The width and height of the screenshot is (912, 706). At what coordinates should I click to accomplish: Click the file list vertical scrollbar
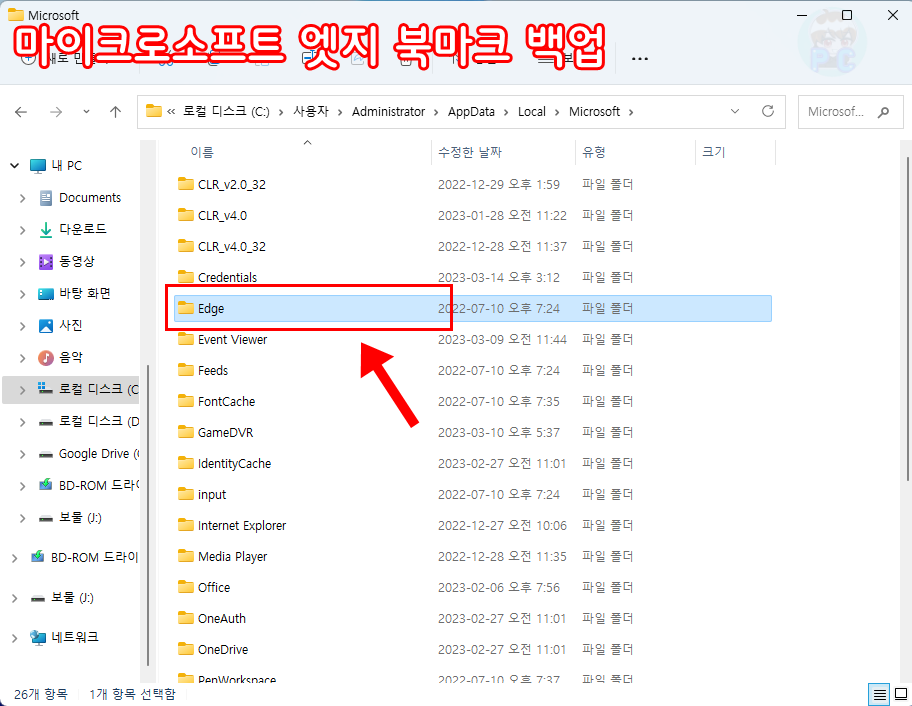tap(907, 319)
